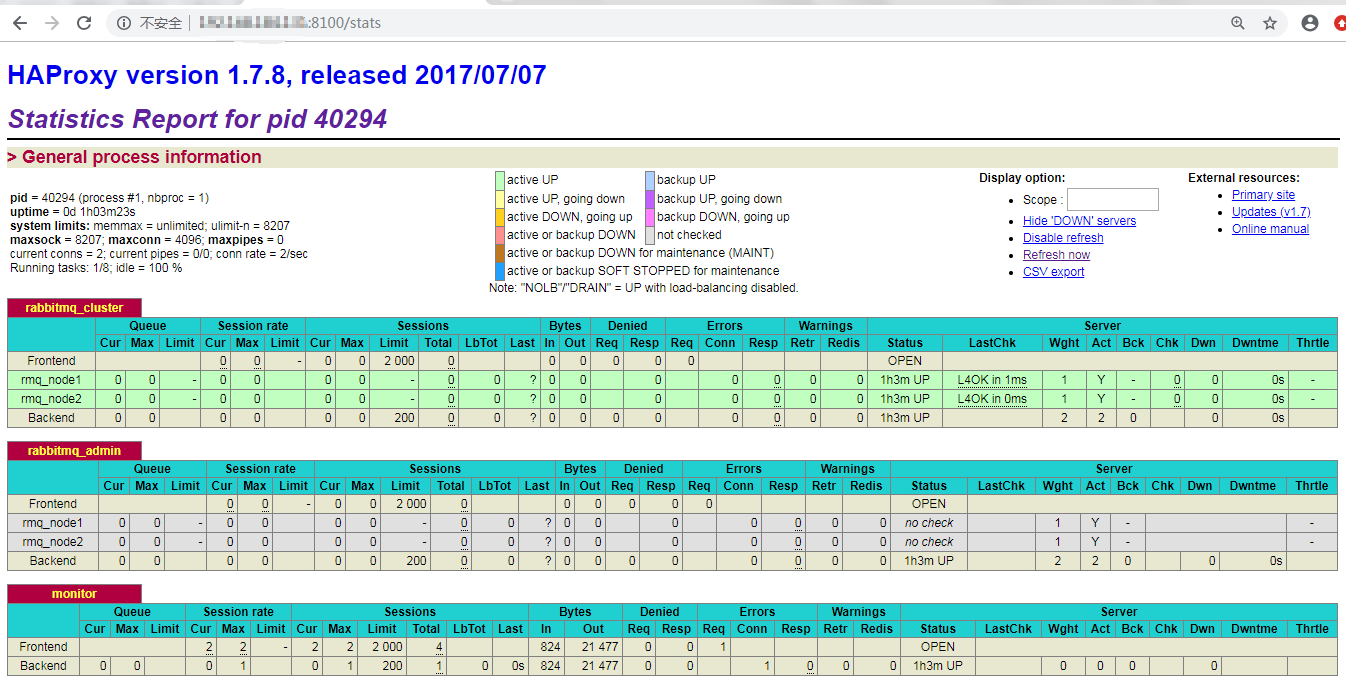Click Hide 'DOWN' servers link

click(x=1079, y=221)
